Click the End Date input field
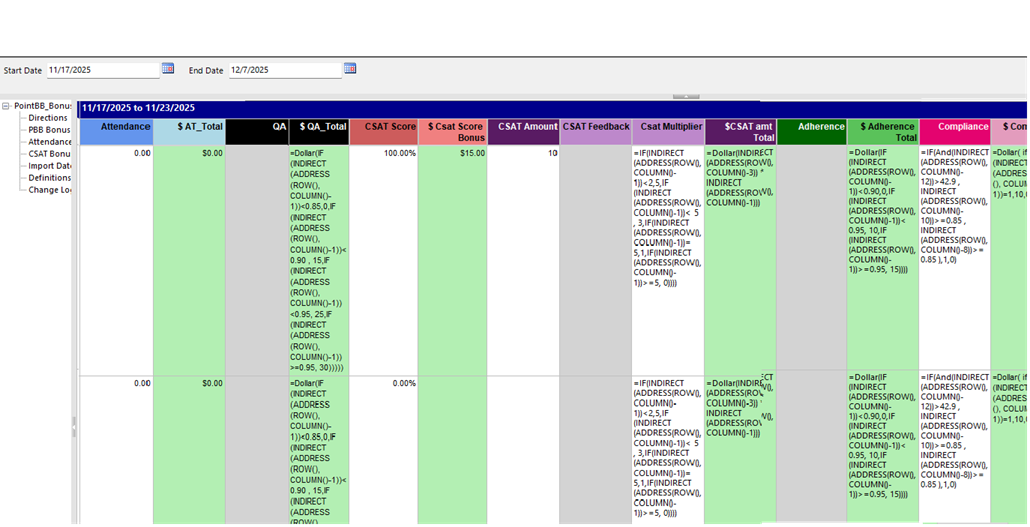 pos(285,70)
